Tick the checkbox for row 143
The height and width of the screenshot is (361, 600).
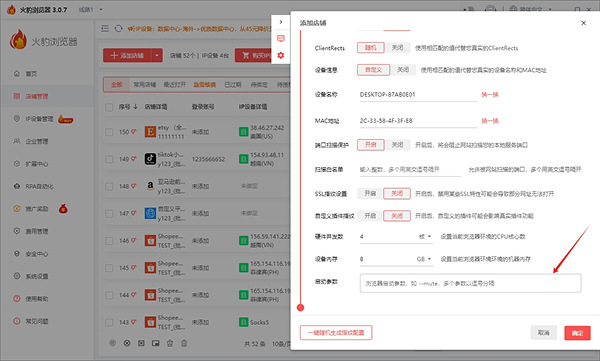(109, 322)
